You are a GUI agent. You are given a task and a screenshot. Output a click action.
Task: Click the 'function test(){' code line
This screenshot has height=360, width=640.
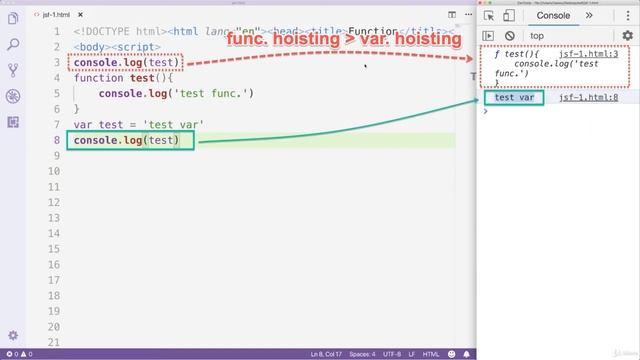click(x=123, y=78)
